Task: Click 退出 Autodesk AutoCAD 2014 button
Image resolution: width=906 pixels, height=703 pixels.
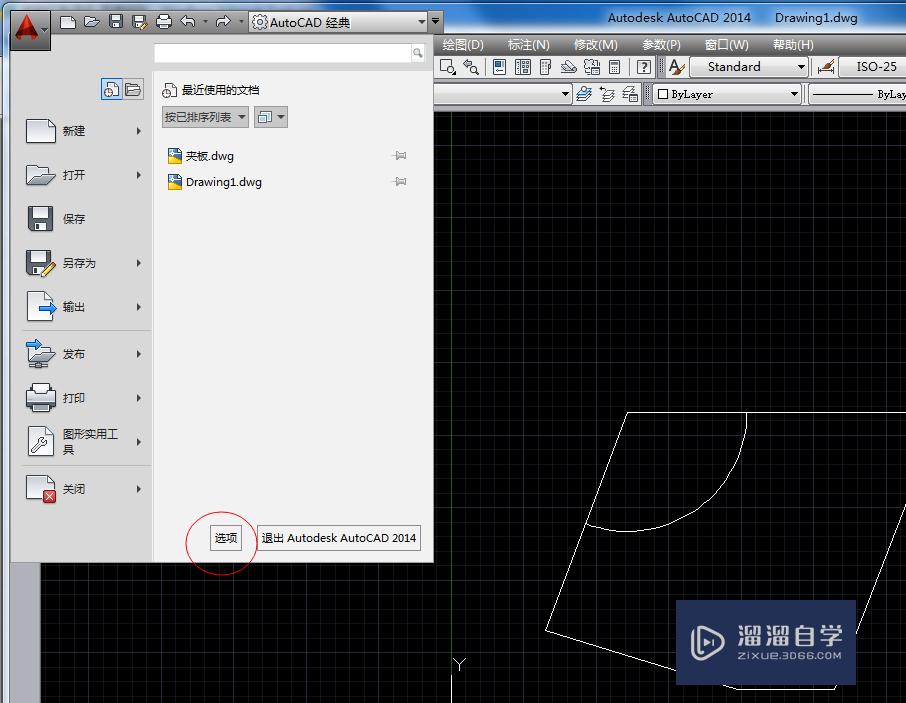Action: coord(339,538)
